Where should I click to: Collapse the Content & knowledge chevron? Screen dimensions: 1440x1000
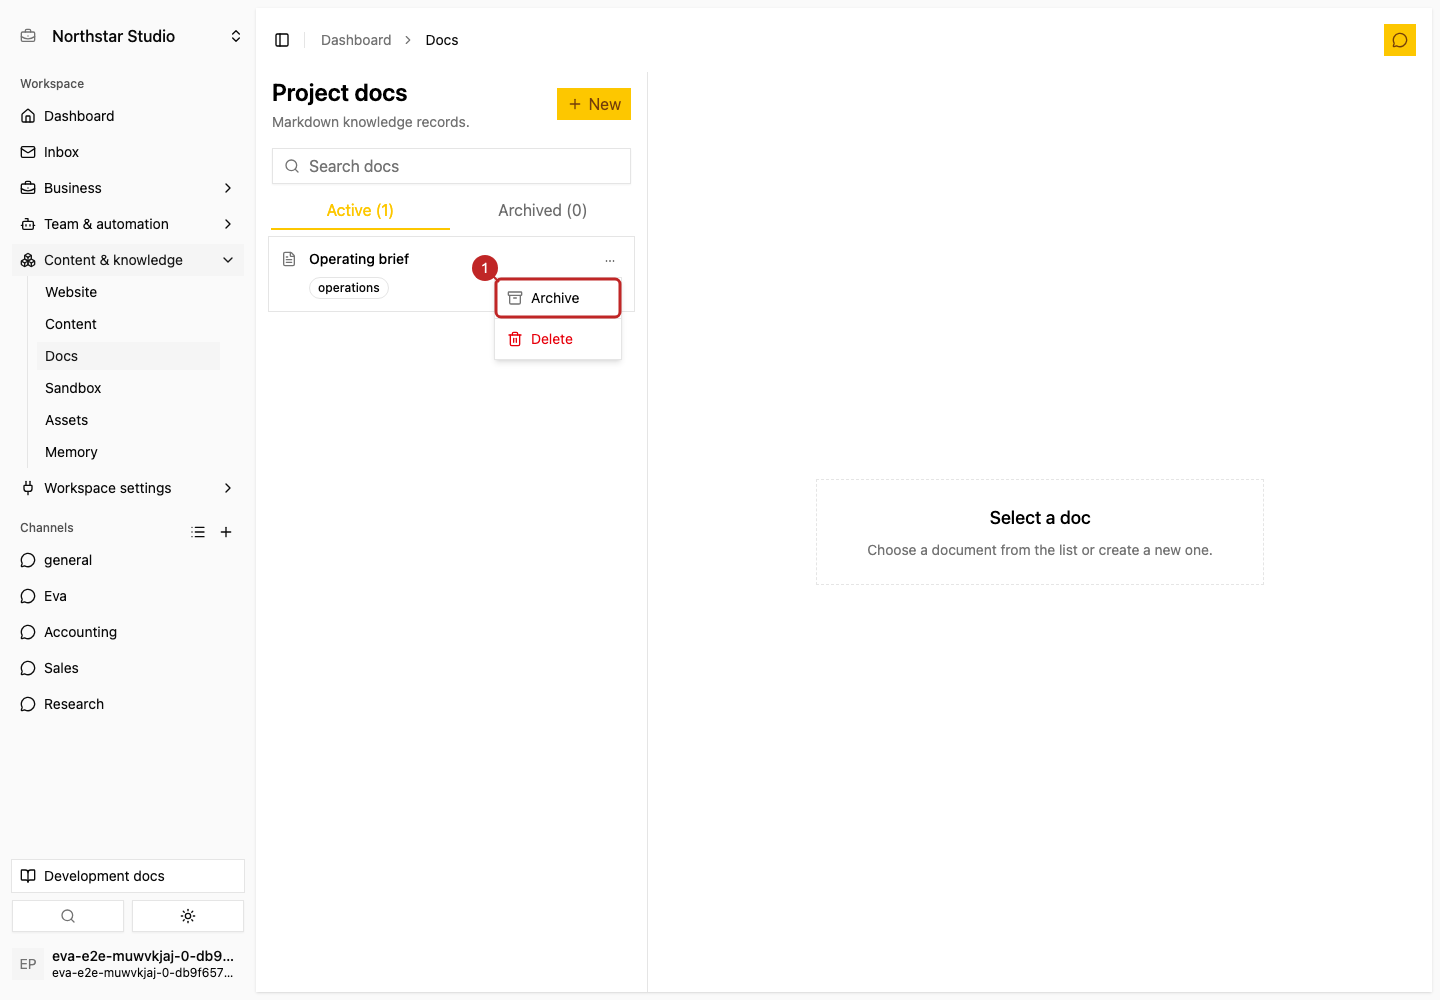pos(228,260)
